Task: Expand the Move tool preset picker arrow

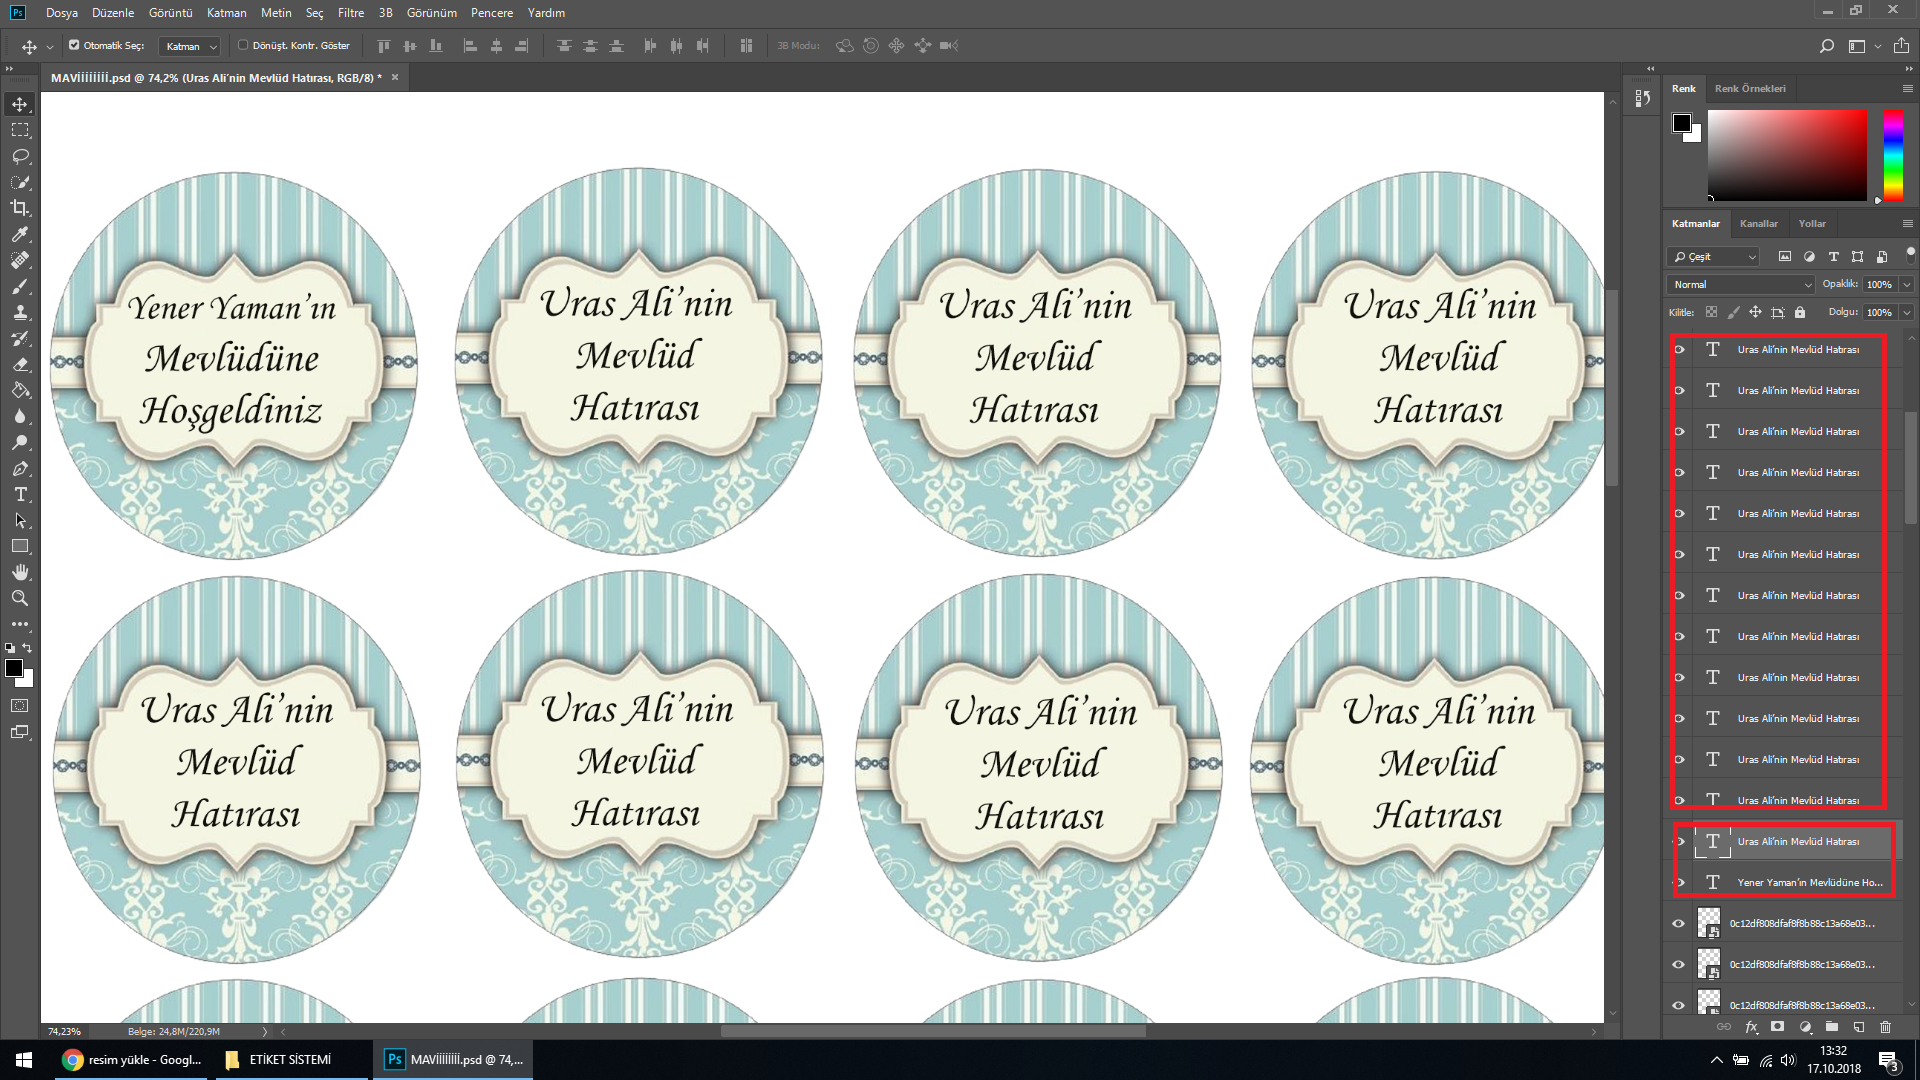Action: tap(50, 47)
